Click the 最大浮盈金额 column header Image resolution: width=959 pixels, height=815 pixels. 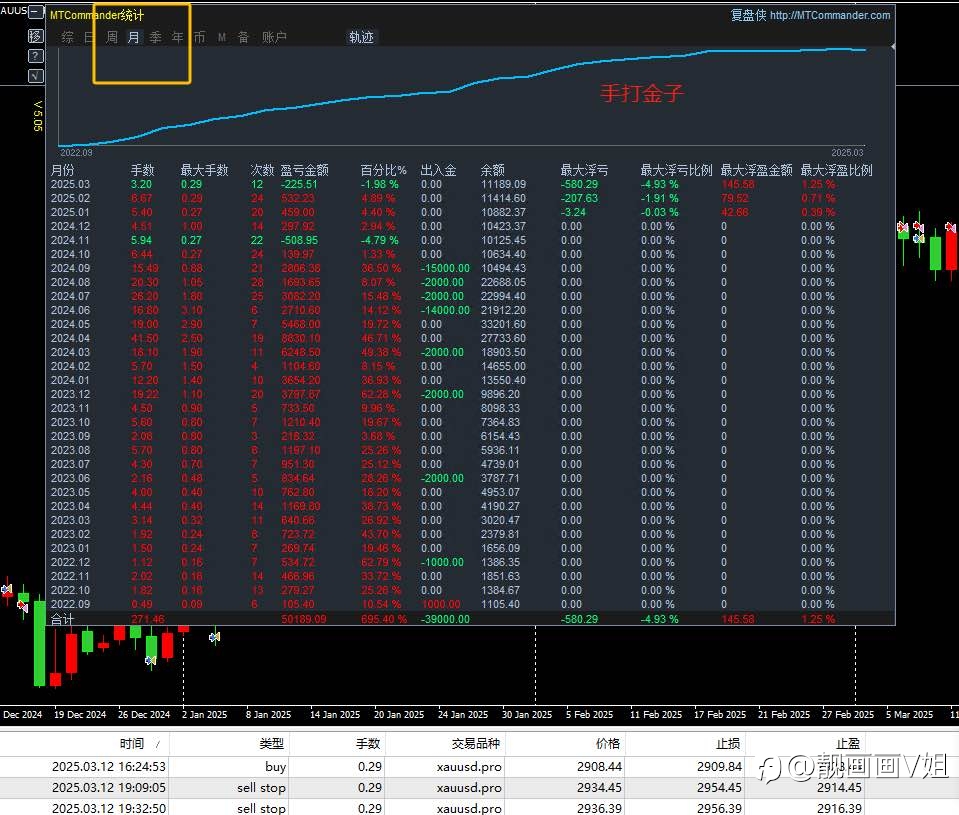coord(757,171)
